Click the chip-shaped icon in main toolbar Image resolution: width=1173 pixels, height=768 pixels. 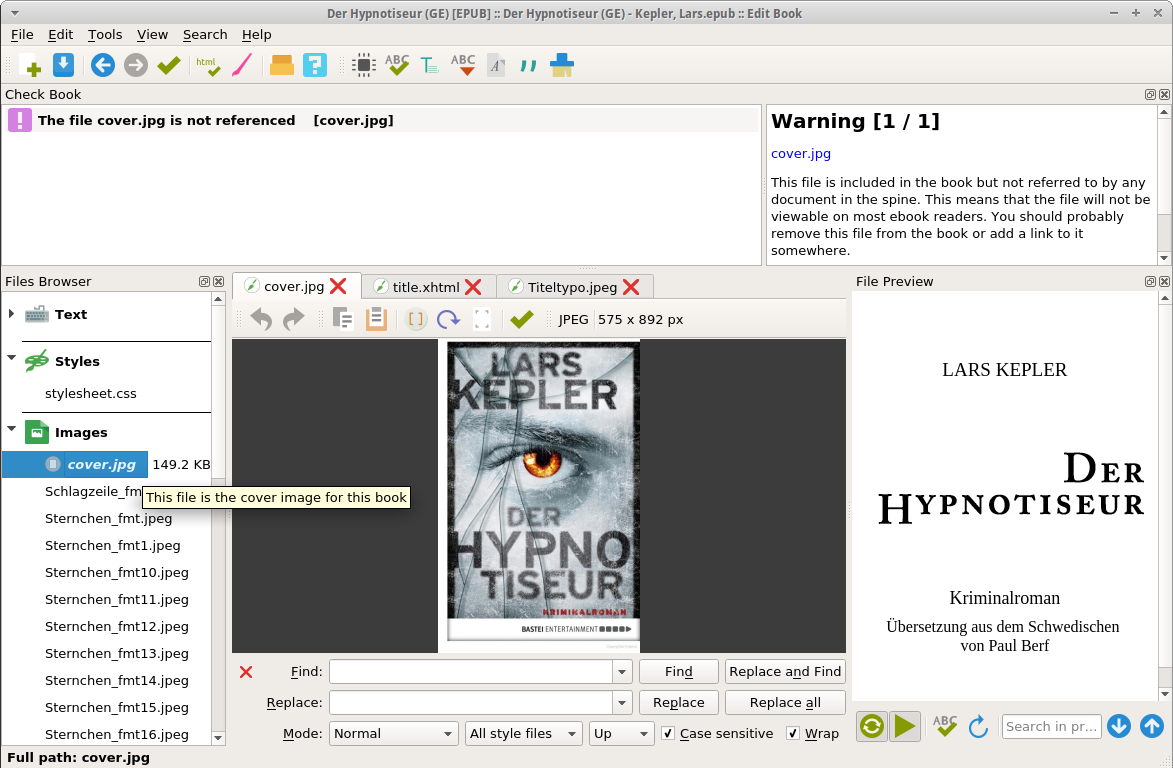click(364, 66)
